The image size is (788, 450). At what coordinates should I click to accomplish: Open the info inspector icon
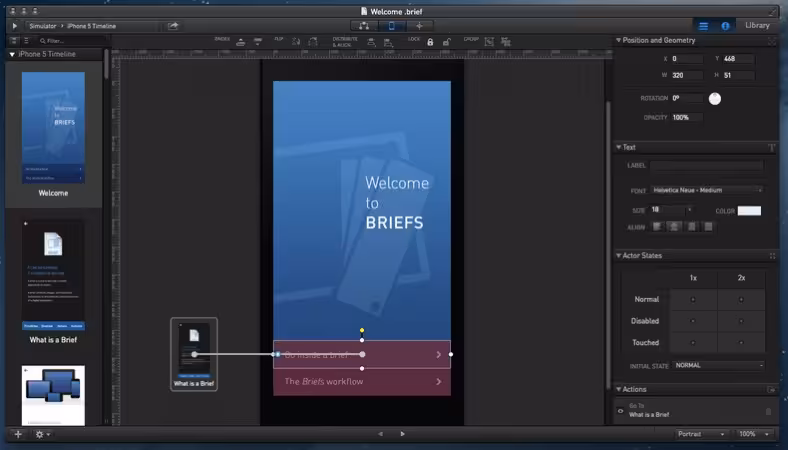pyautogui.click(x=725, y=26)
